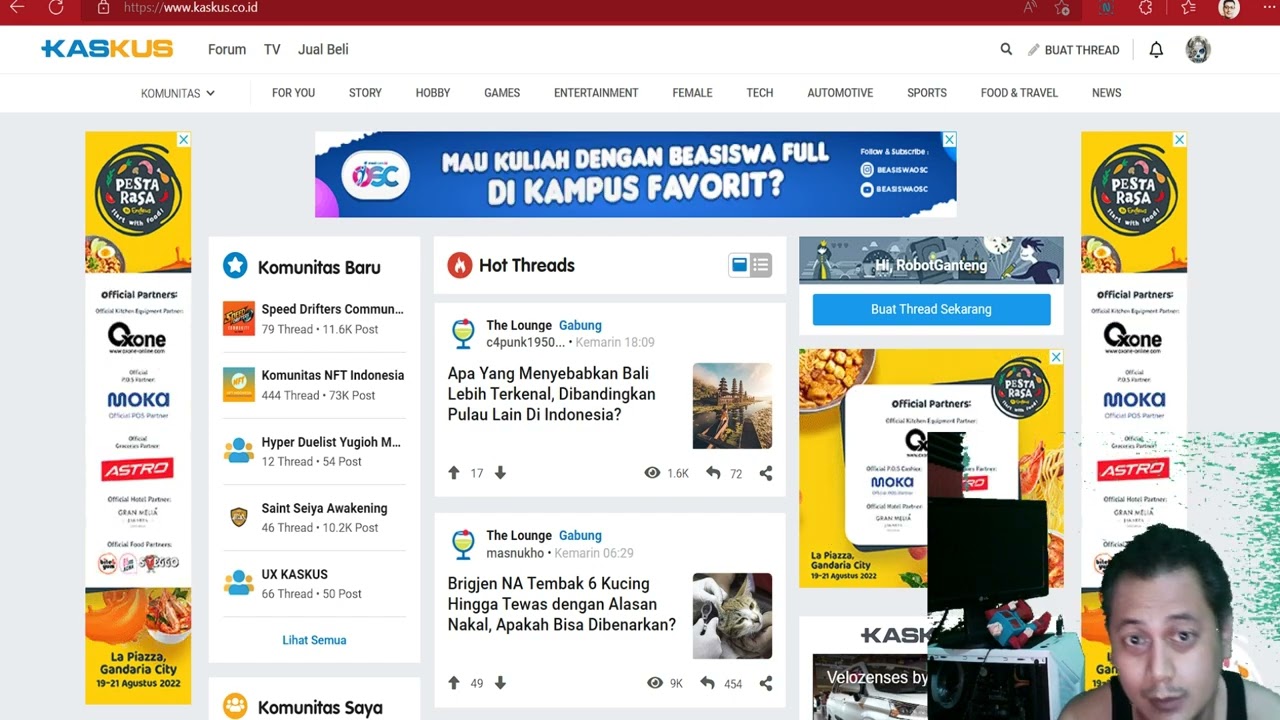This screenshot has height=720, width=1280.
Task: Click the Bali thread thumbnail
Action: coord(732,405)
